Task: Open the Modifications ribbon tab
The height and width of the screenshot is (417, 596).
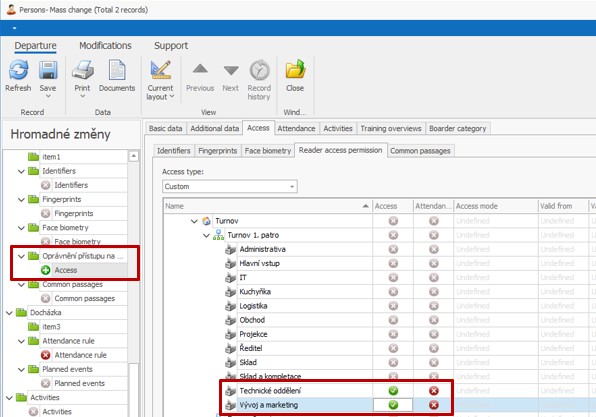Action: point(105,46)
